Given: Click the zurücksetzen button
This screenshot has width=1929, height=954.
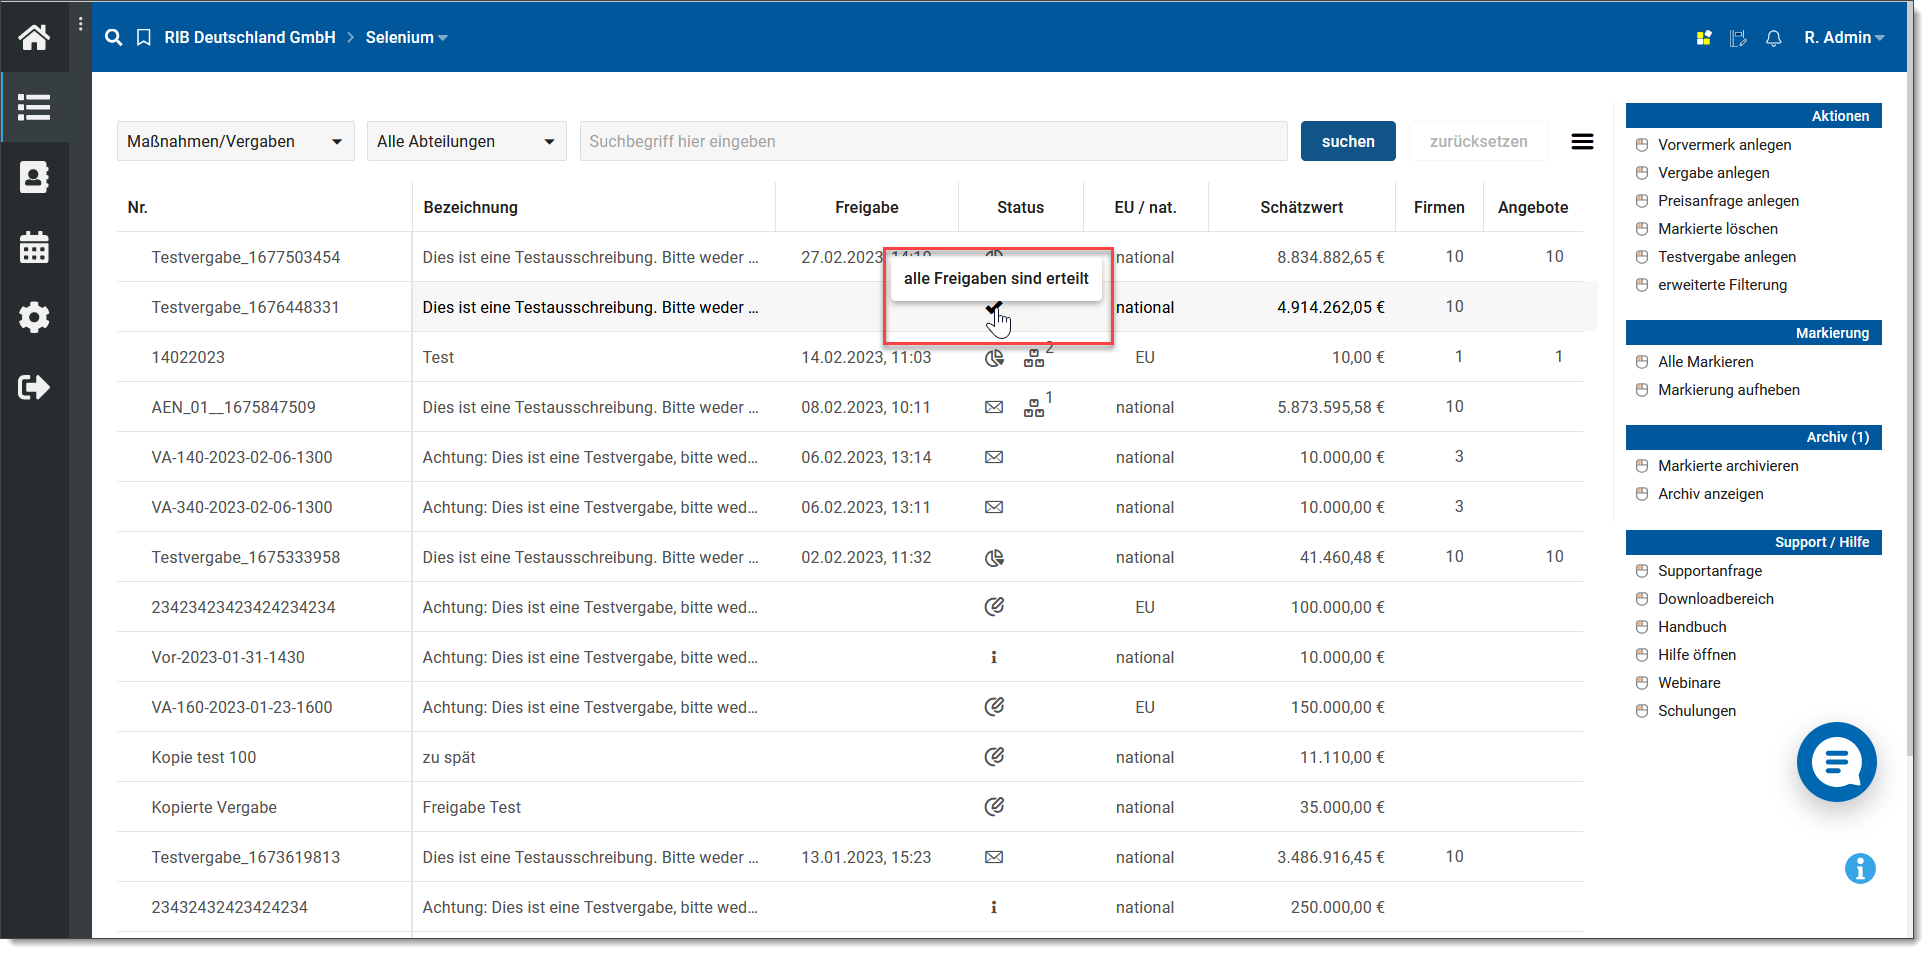Looking at the screenshot, I should click(x=1478, y=142).
